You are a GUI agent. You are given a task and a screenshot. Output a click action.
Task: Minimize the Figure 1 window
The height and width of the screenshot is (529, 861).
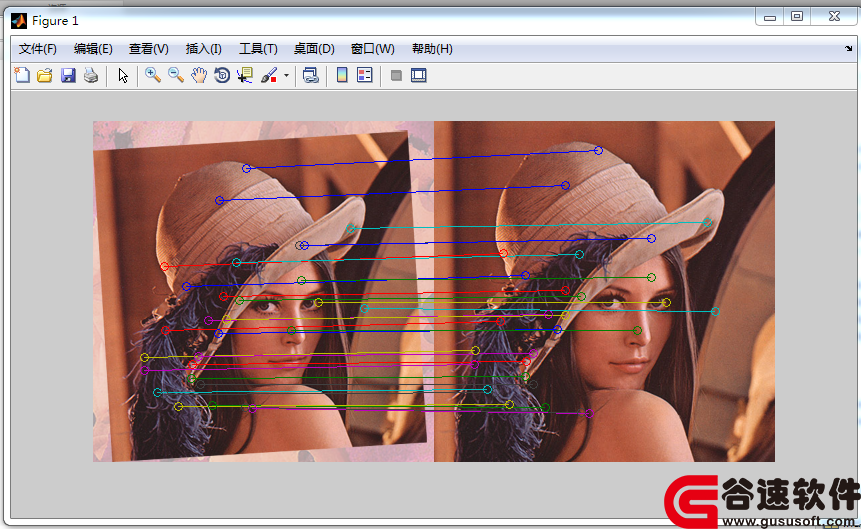770,17
